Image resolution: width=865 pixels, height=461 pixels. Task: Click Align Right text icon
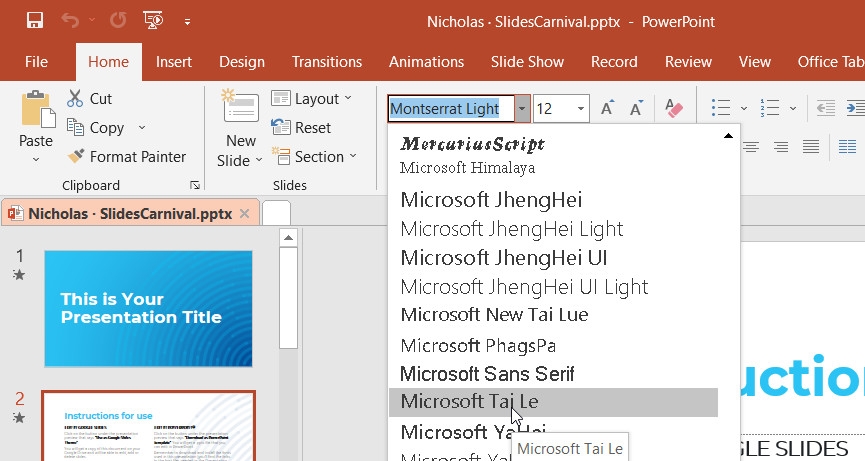point(781,147)
